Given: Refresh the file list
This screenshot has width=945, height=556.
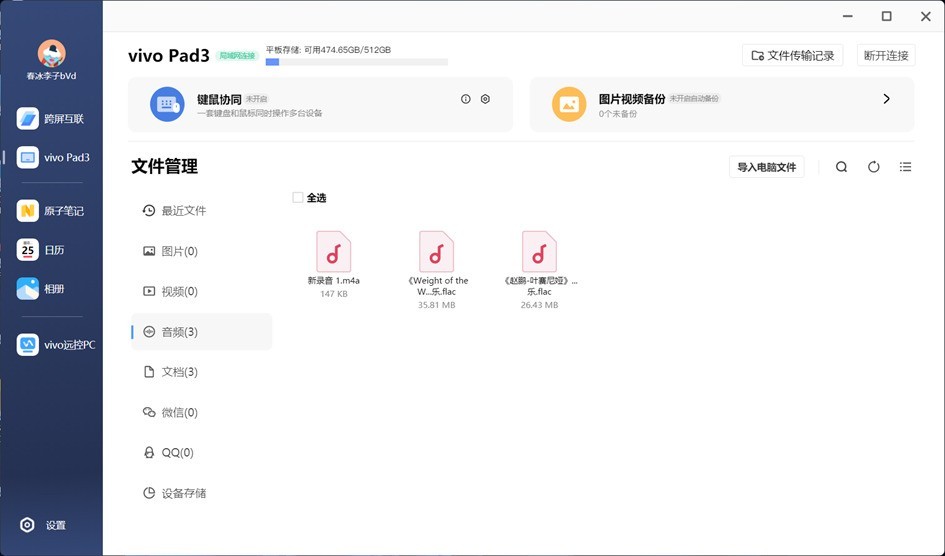Looking at the screenshot, I should pyautogui.click(x=873, y=167).
